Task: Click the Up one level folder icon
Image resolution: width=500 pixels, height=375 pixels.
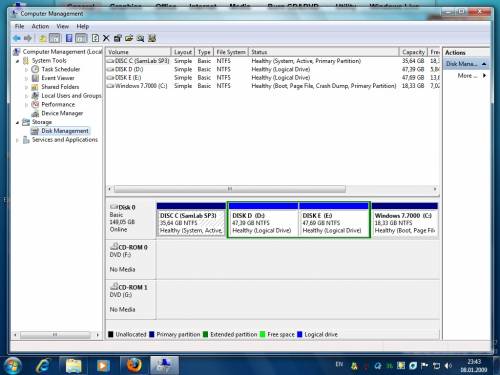Action: (43, 38)
